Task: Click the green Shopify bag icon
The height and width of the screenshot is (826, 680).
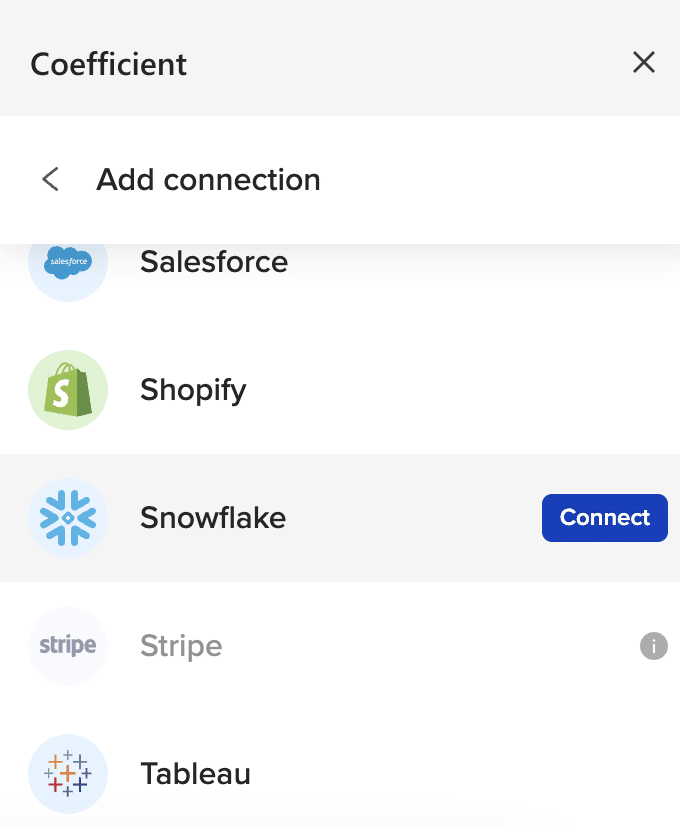Action: [x=68, y=389]
